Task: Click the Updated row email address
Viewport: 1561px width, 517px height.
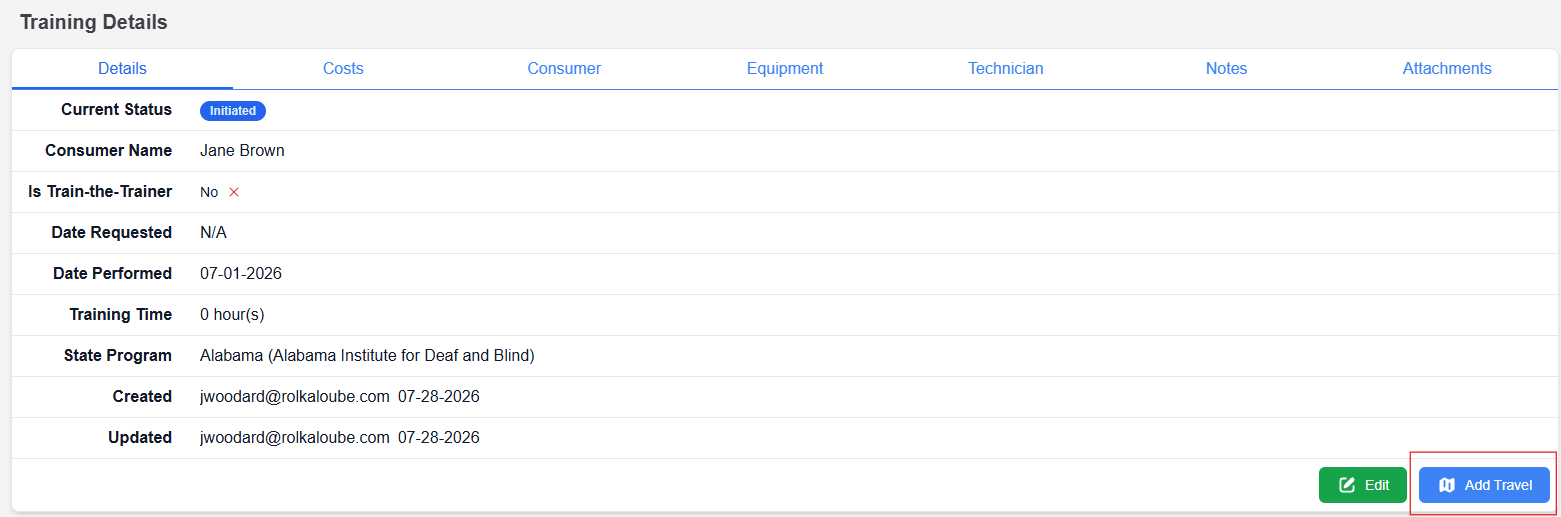Action: coord(295,438)
